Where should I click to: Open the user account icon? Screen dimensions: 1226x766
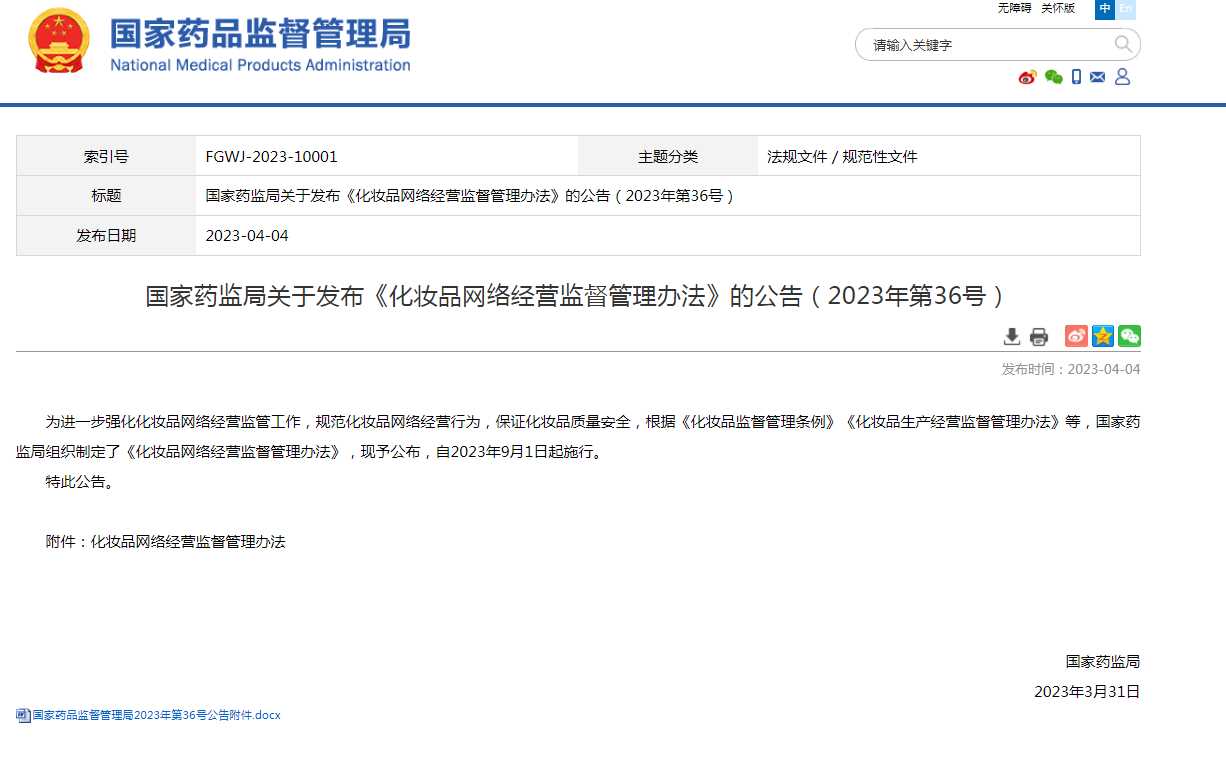click(1122, 77)
